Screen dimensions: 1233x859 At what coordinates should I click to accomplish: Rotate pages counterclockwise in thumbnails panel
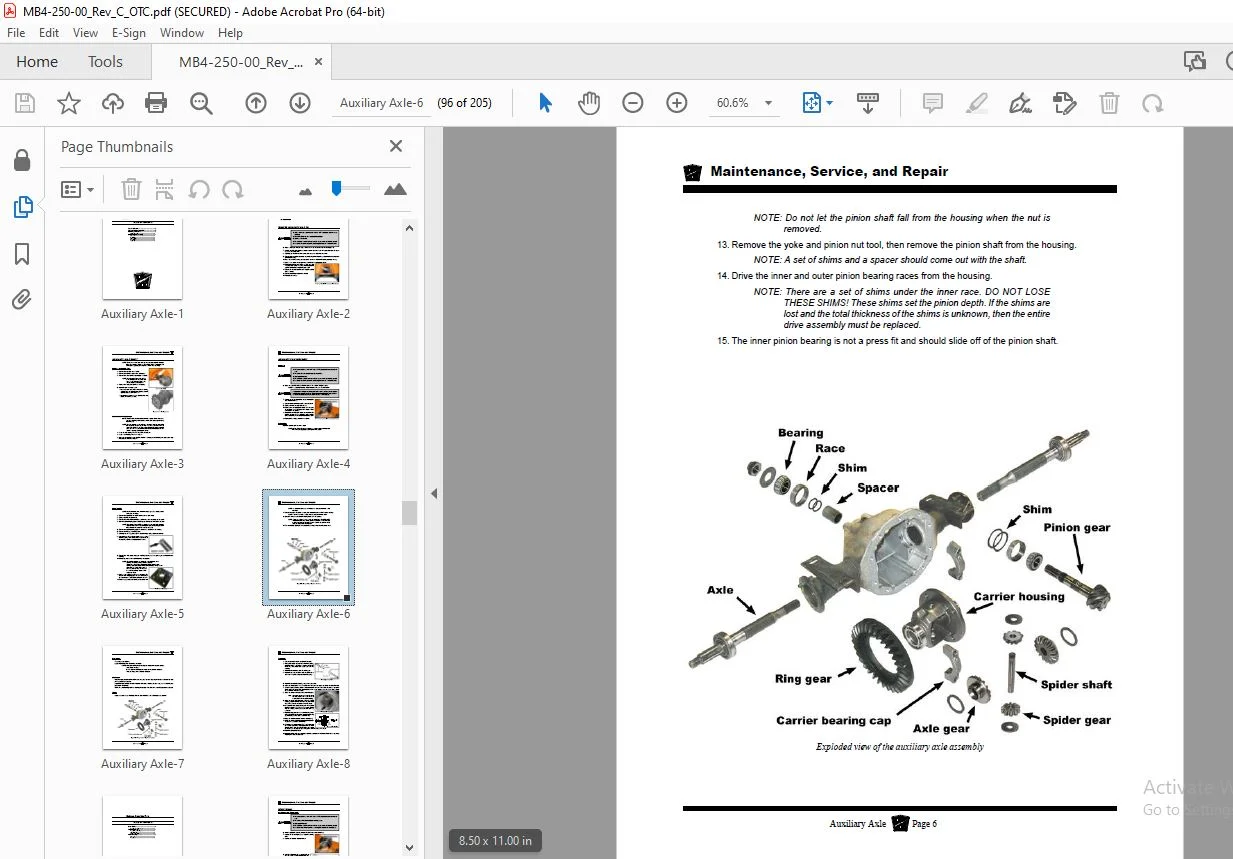[199, 189]
